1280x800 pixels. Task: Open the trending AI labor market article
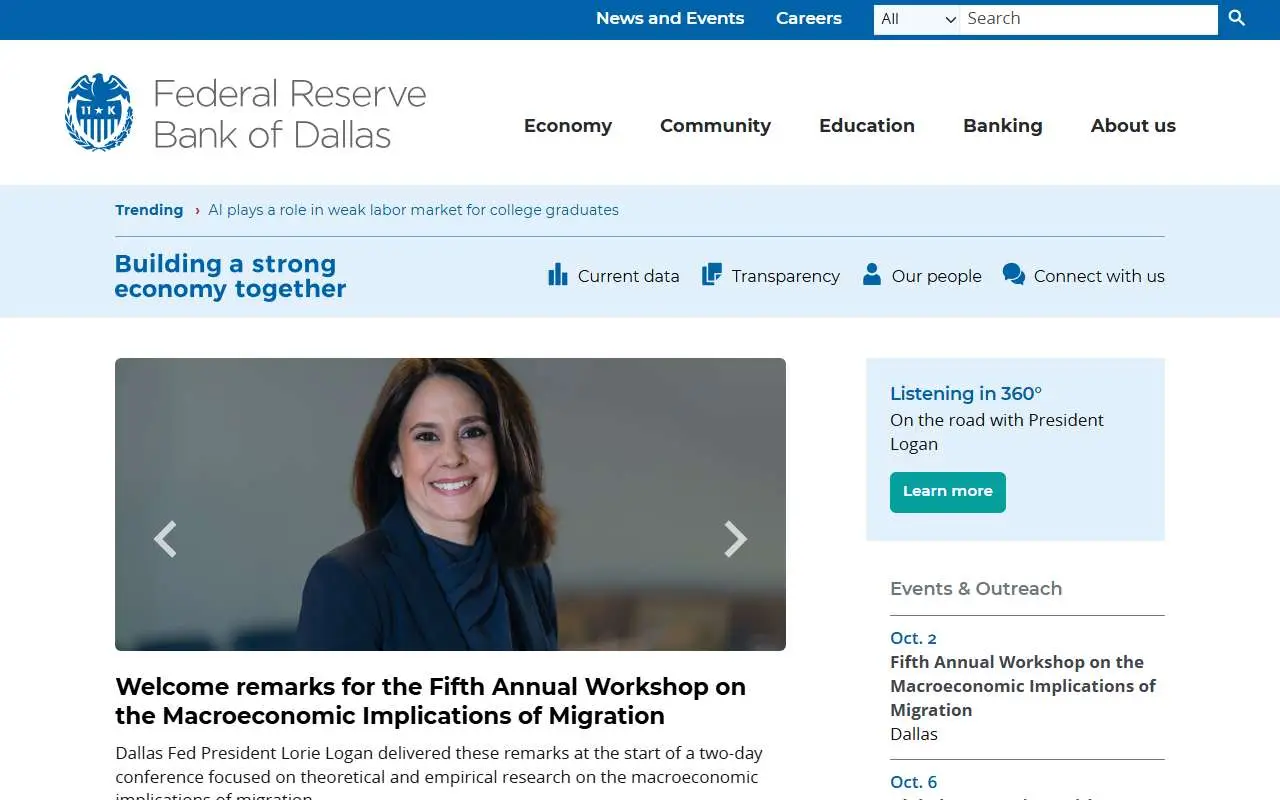(413, 210)
